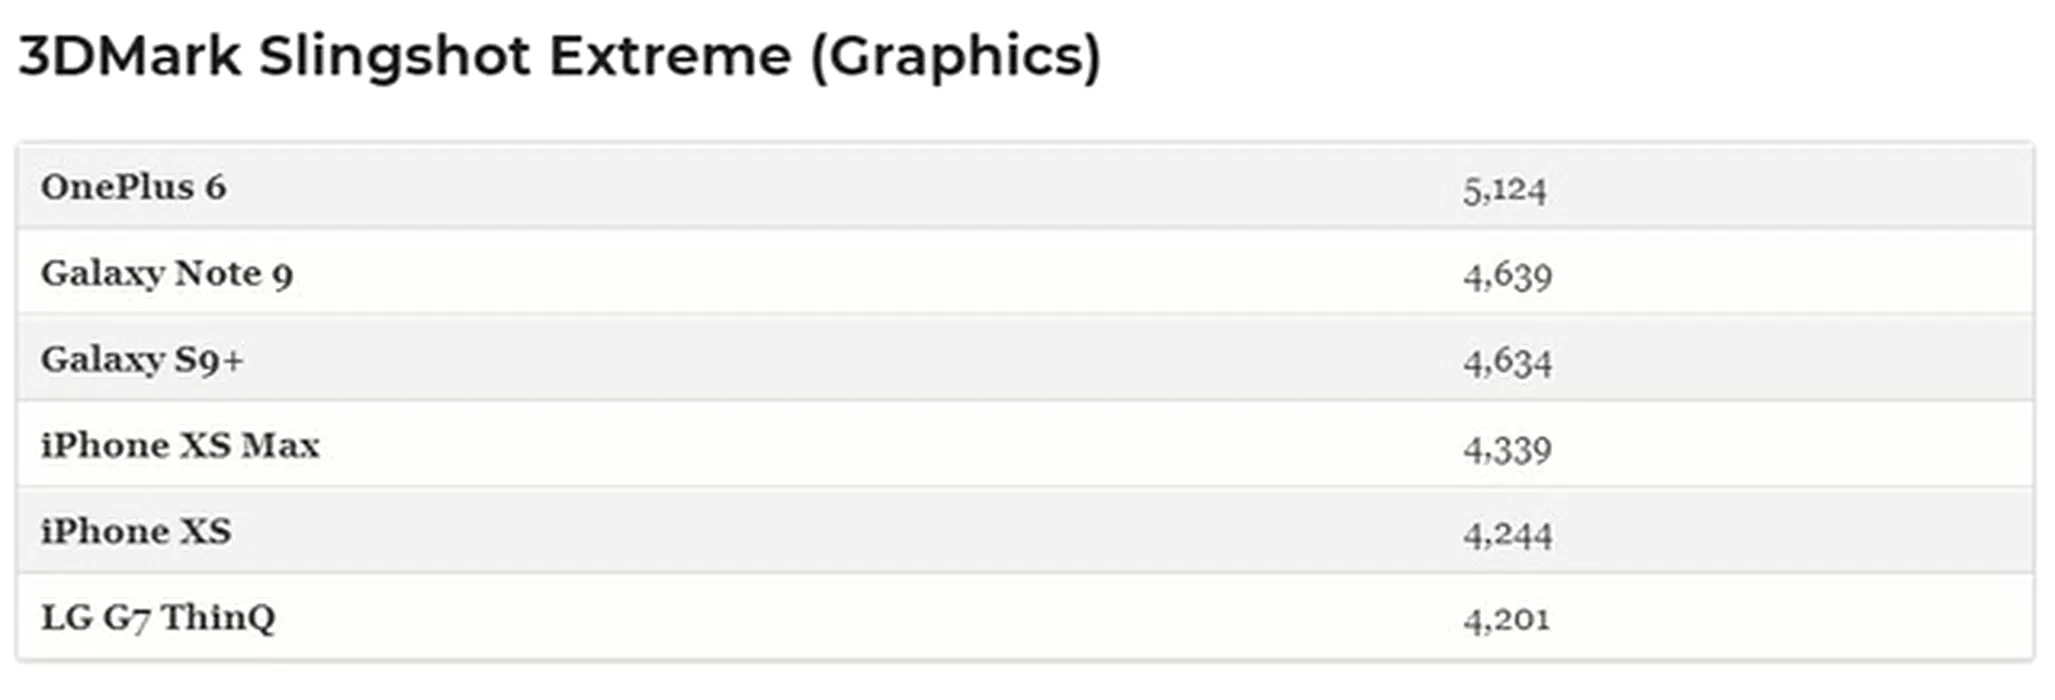The width and height of the screenshot is (2055, 700).
Task: Click the word Slingshot in the heading
Action: point(395,57)
